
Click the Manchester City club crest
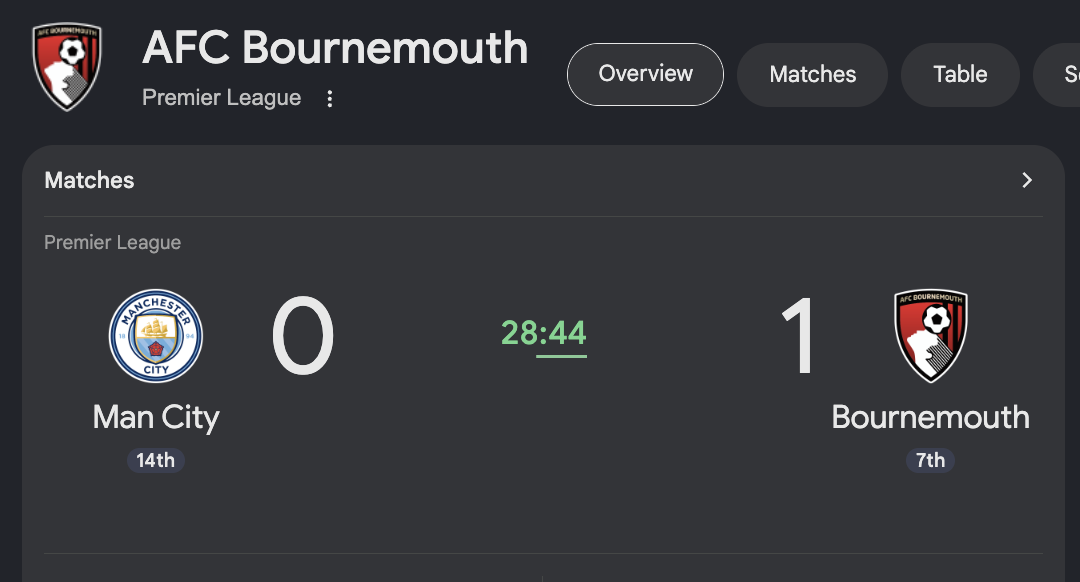[x=156, y=335]
